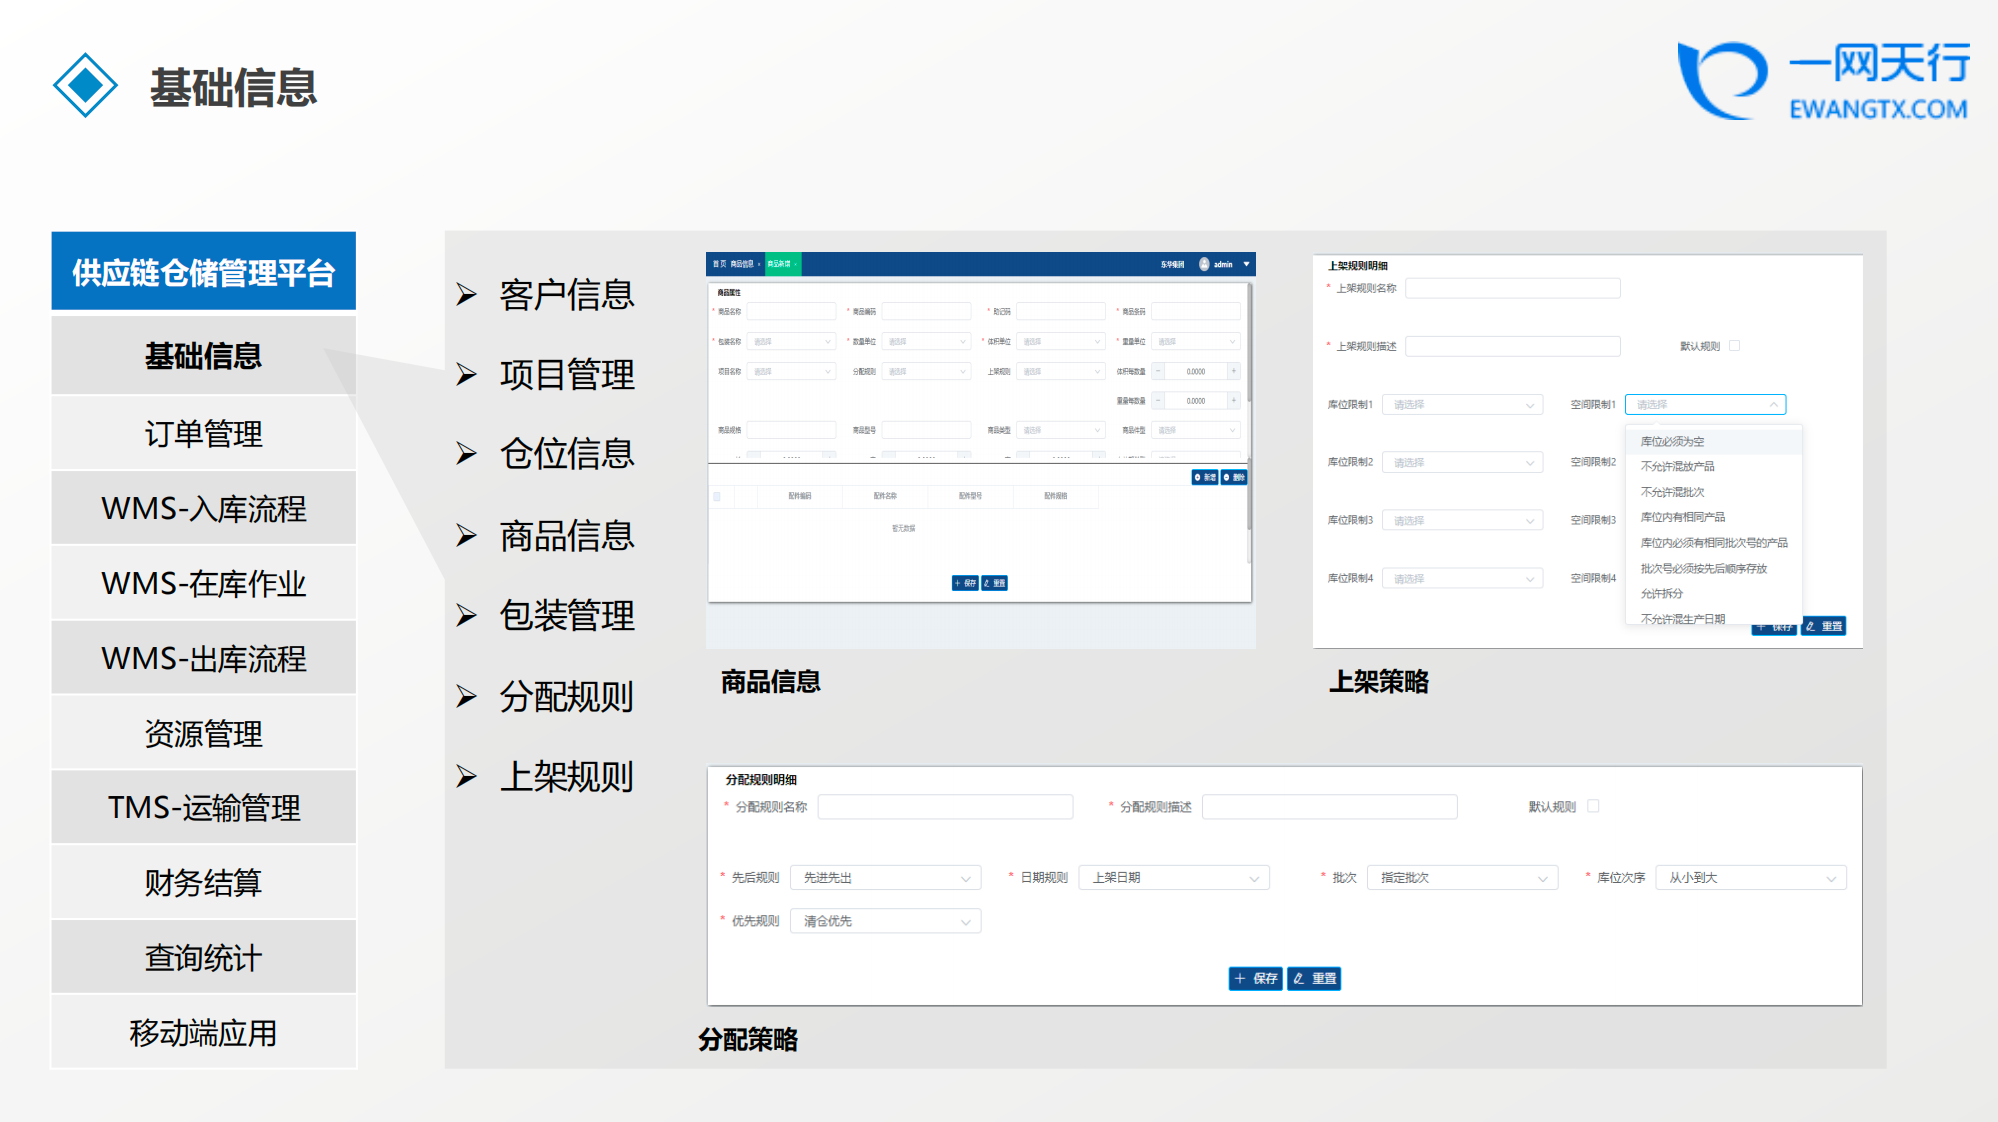Click the plus stepper on 体积每数量 field

click(1234, 371)
